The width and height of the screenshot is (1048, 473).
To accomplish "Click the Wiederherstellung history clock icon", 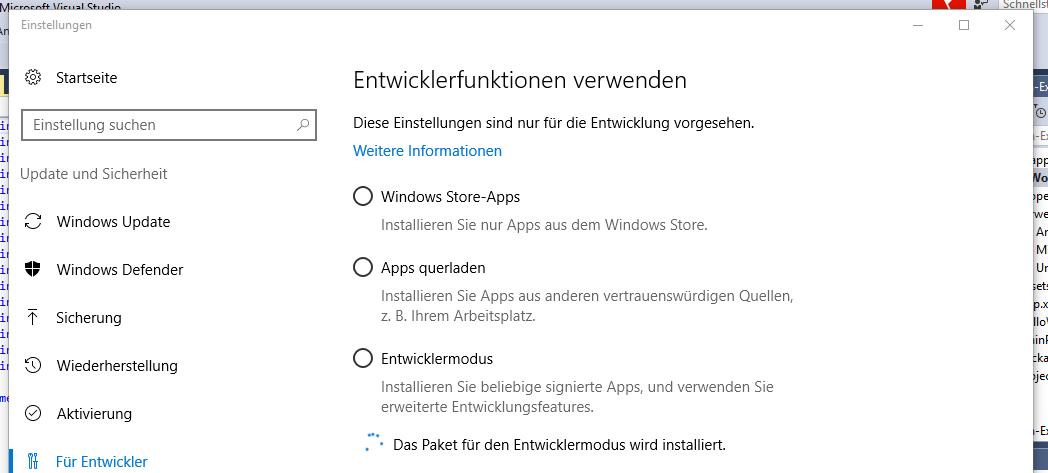I will point(33,365).
